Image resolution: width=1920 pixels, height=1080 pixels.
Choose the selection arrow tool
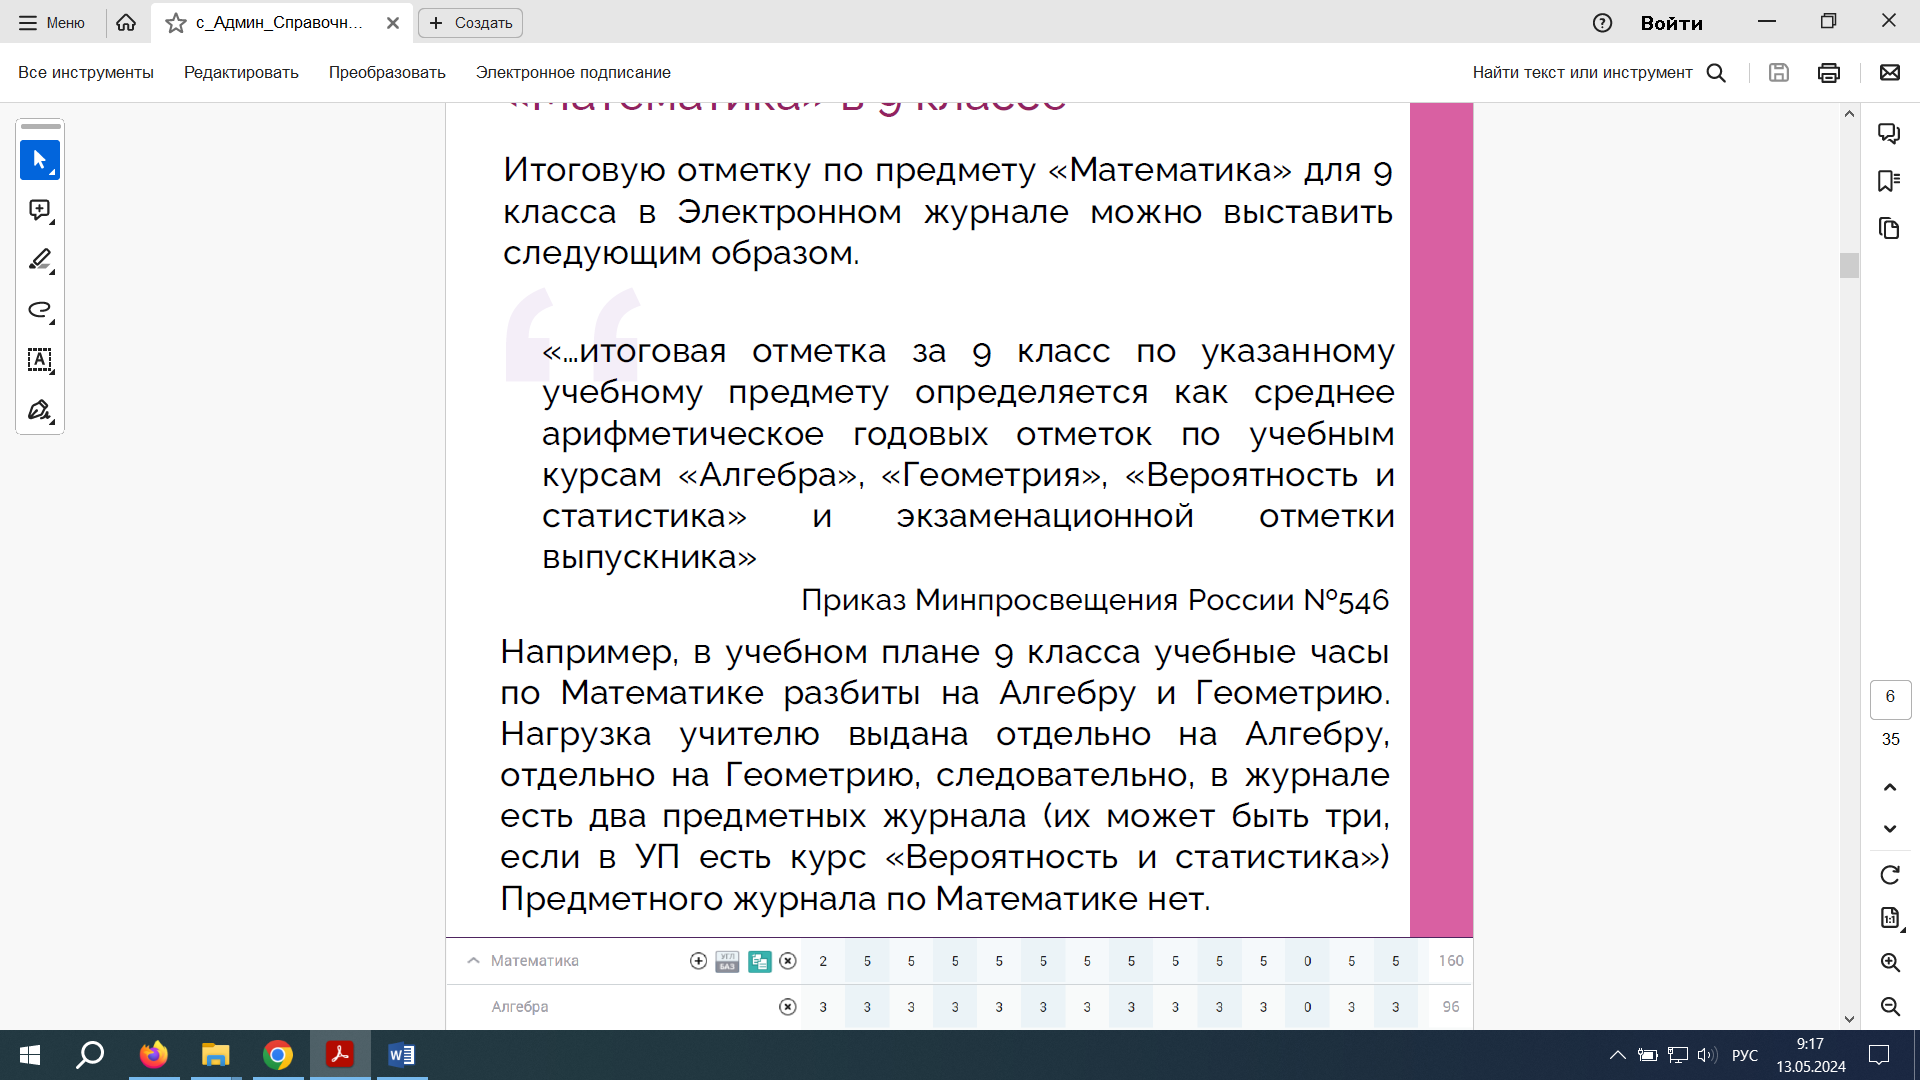tap(40, 160)
